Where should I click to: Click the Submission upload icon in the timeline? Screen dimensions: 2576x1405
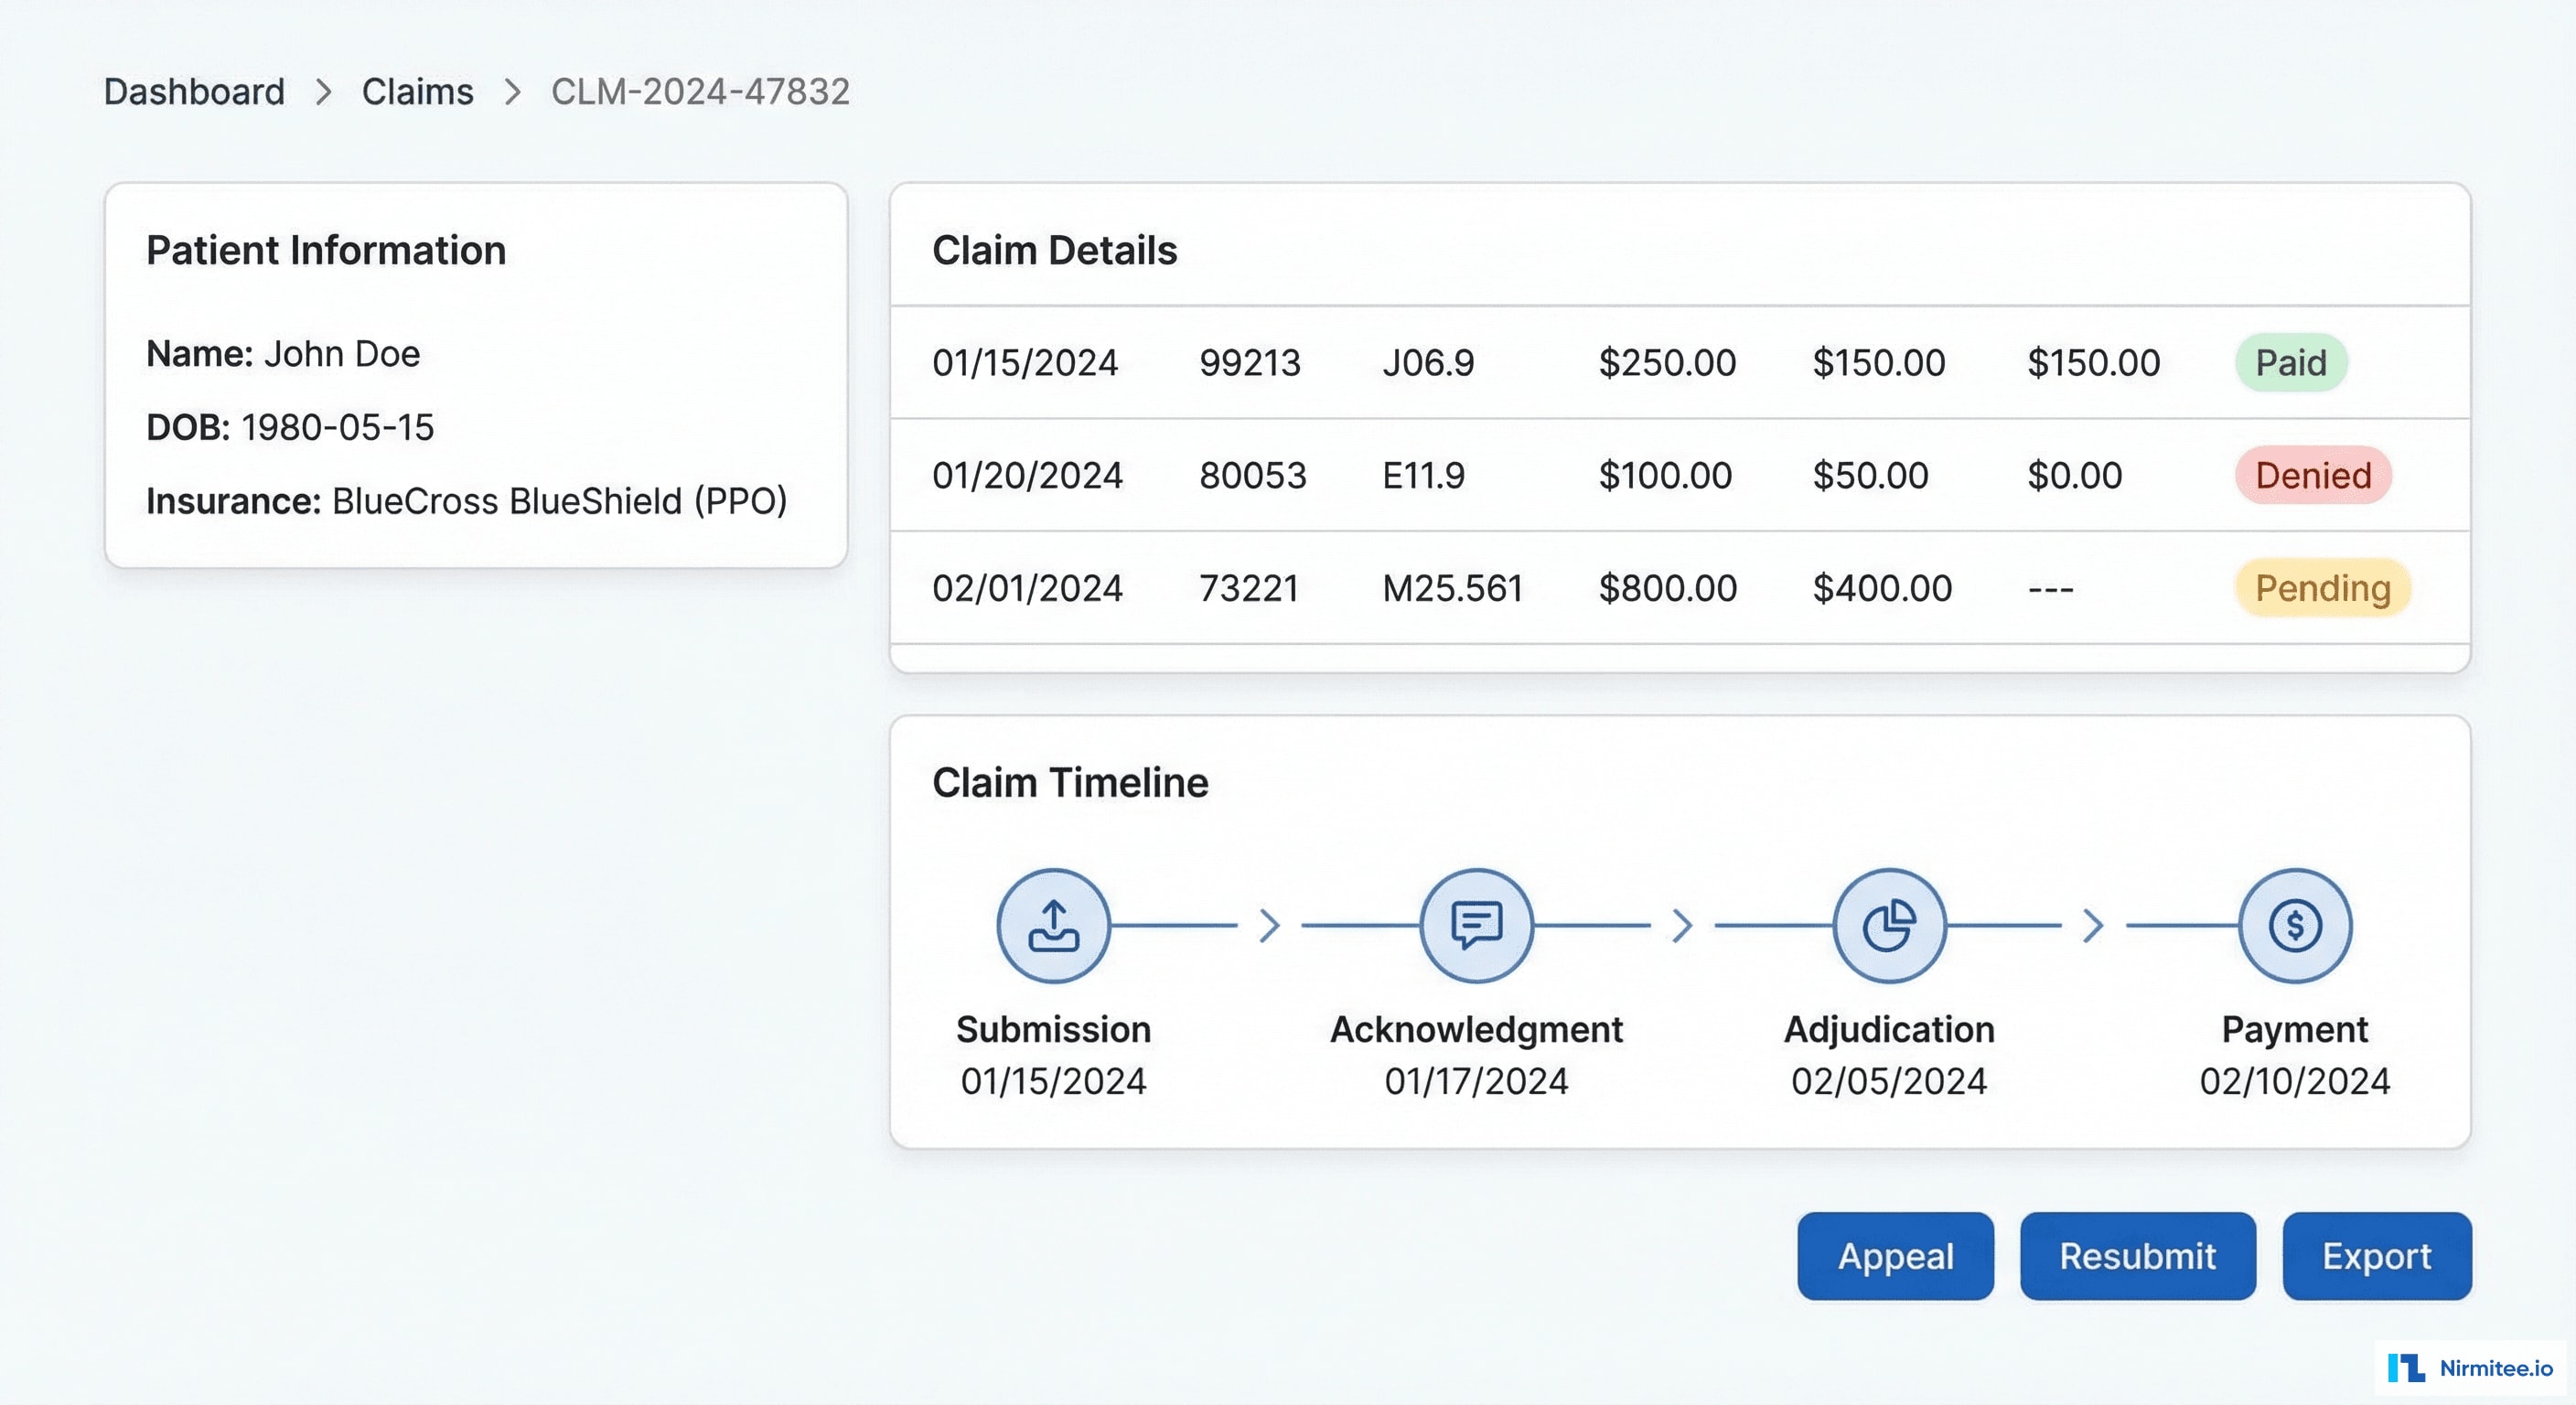(1053, 925)
